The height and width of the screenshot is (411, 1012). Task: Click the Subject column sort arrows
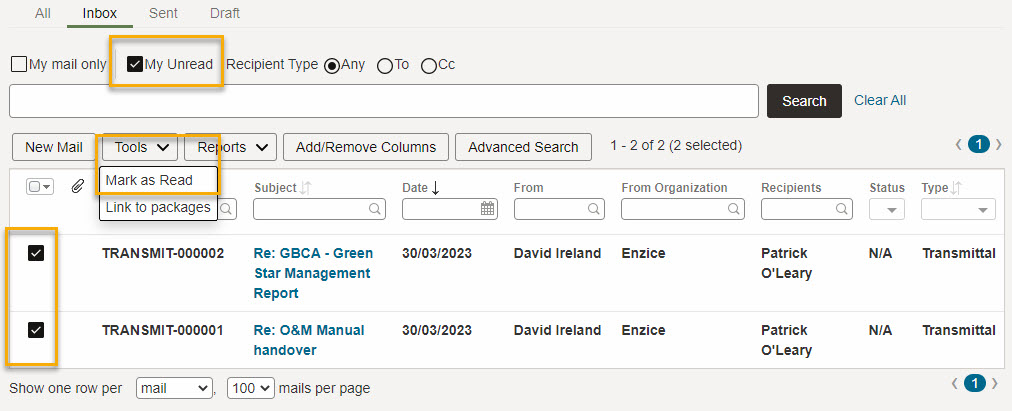point(307,188)
